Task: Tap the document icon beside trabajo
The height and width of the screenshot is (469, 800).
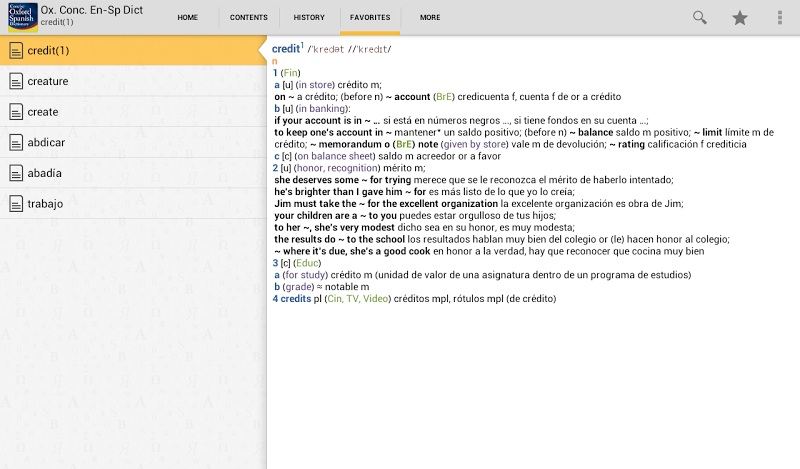Action: pyautogui.click(x=16, y=204)
